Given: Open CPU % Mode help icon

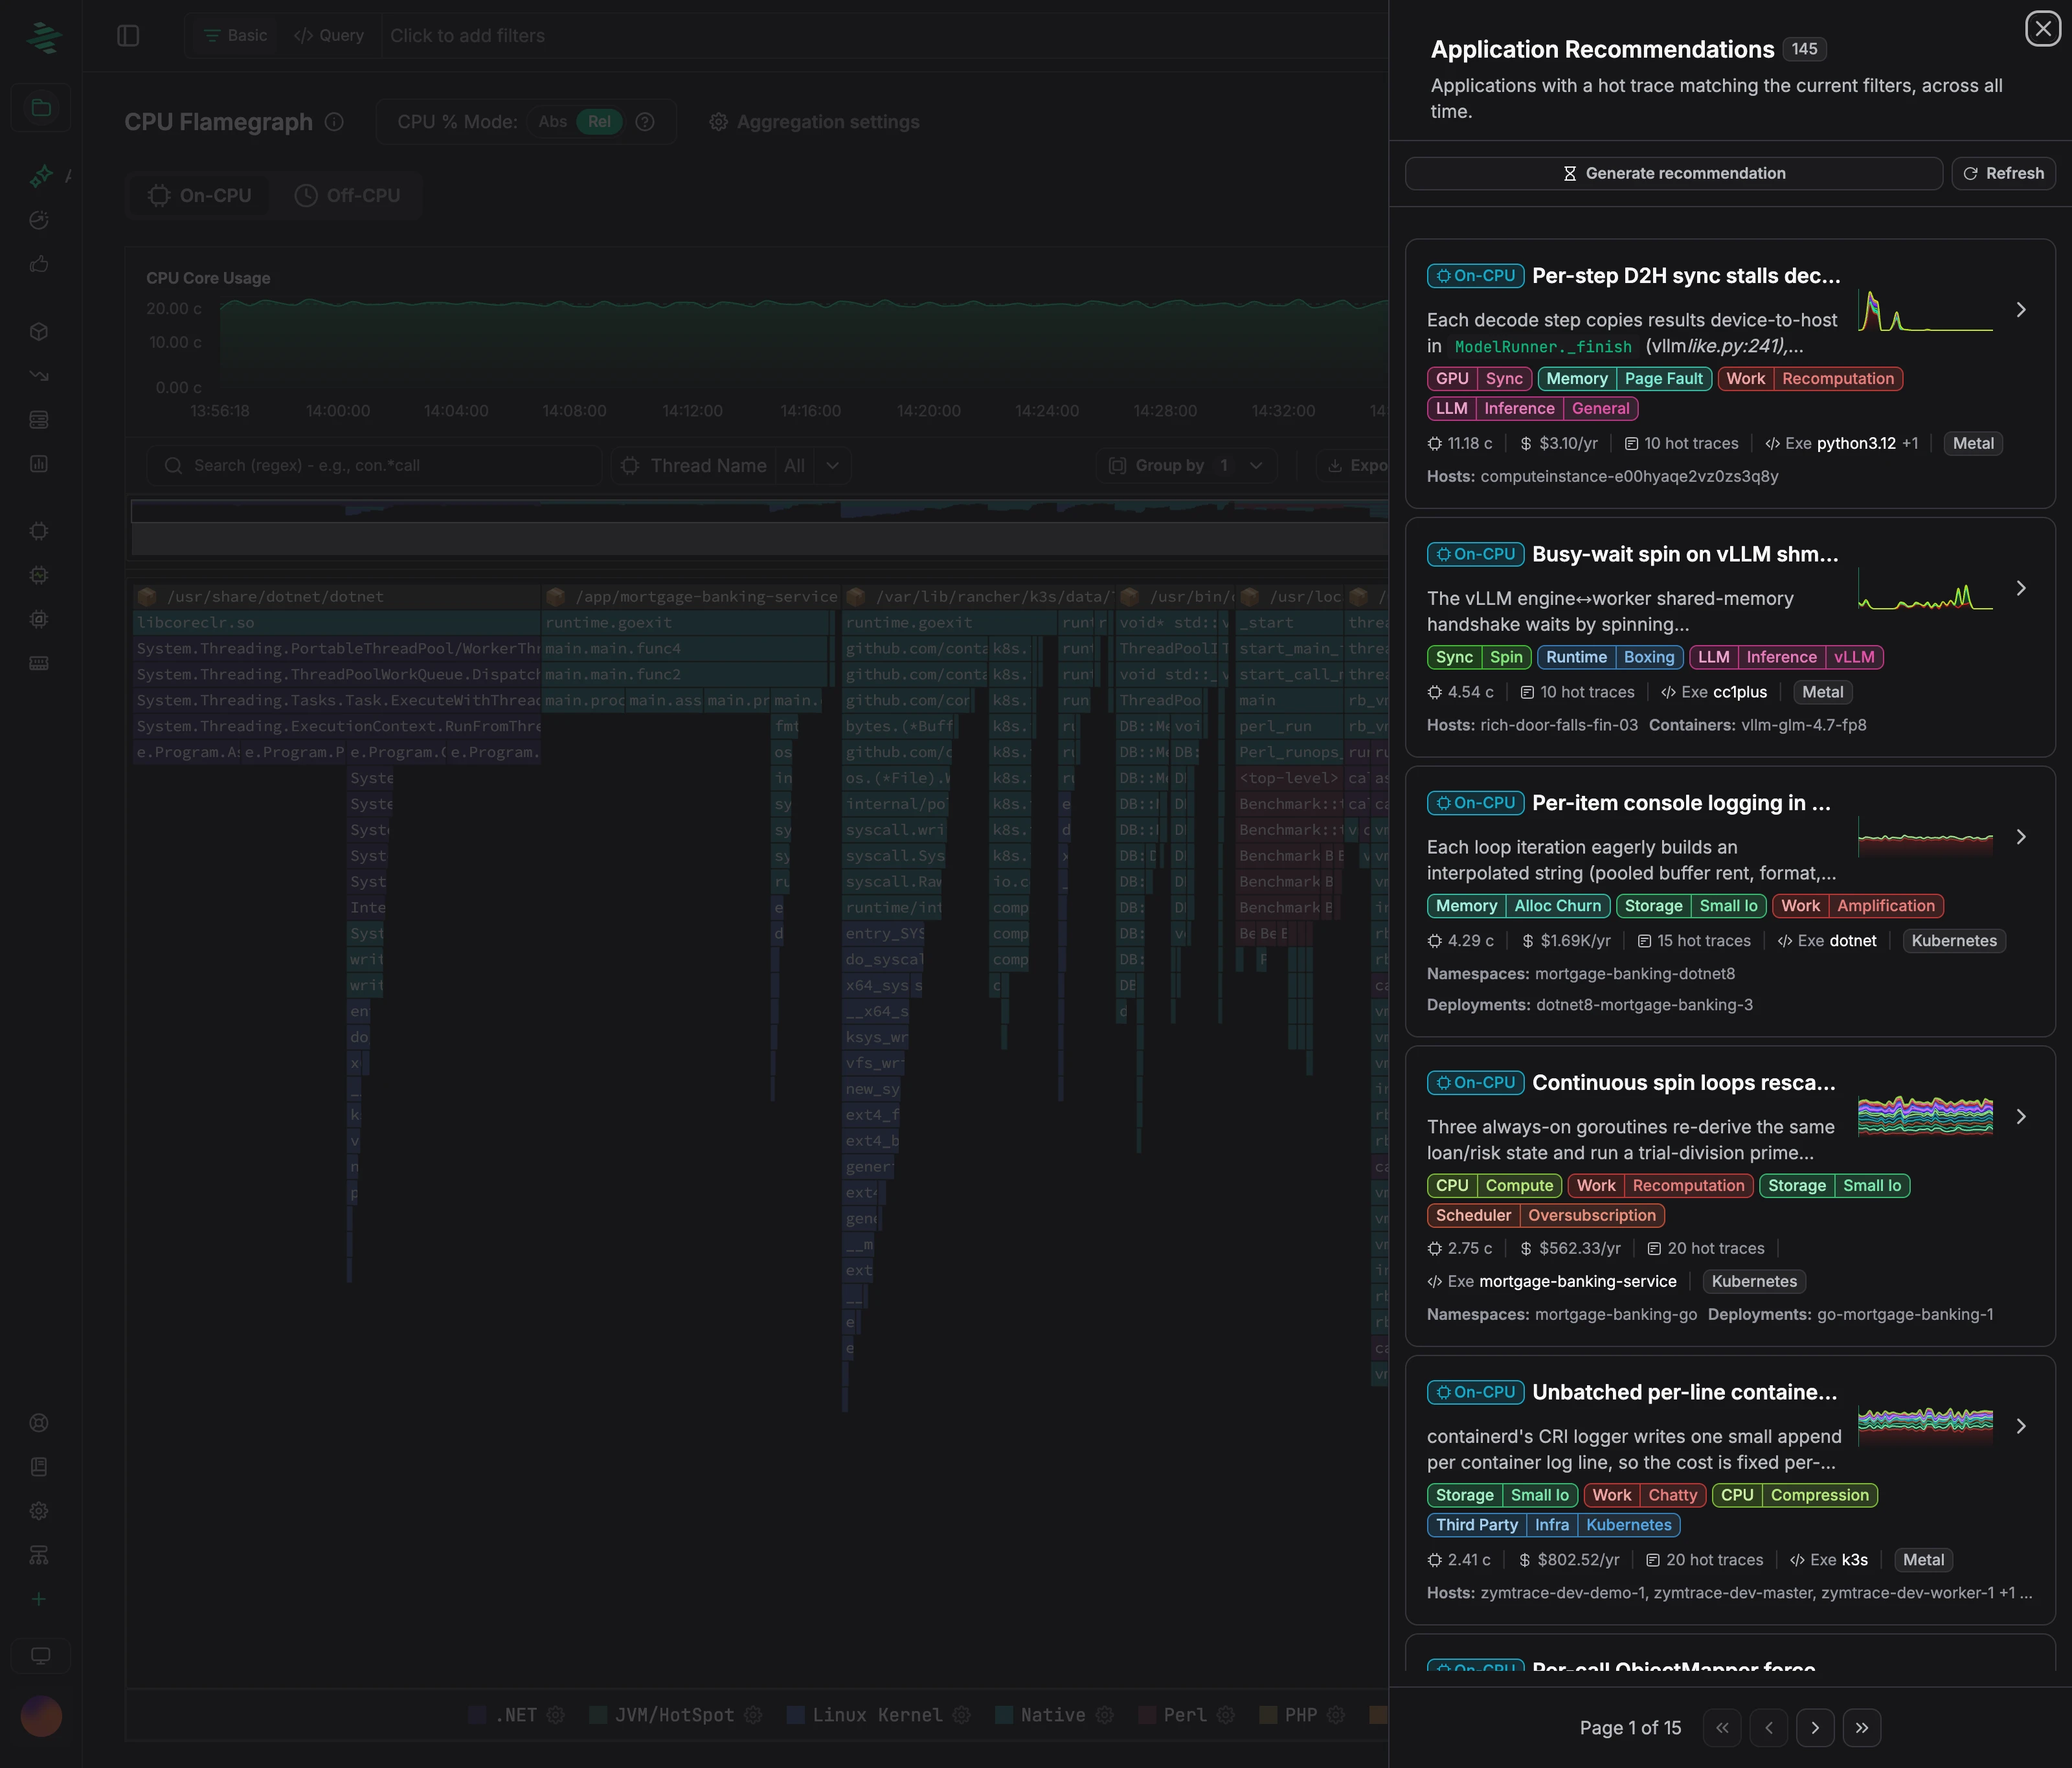Looking at the screenshot, I should [645, 122].
